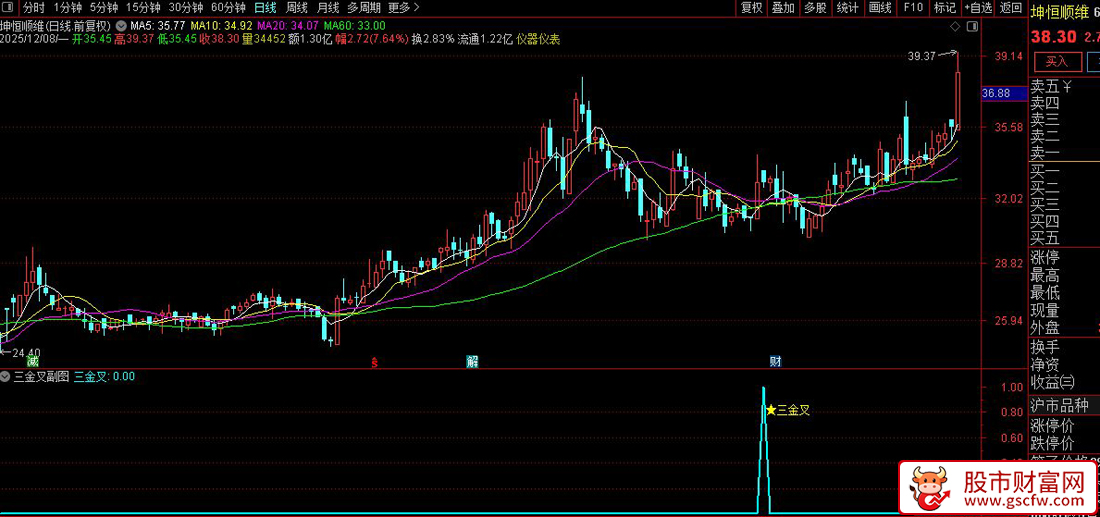Click the red S marker below the chart

[x=375, y=360]
